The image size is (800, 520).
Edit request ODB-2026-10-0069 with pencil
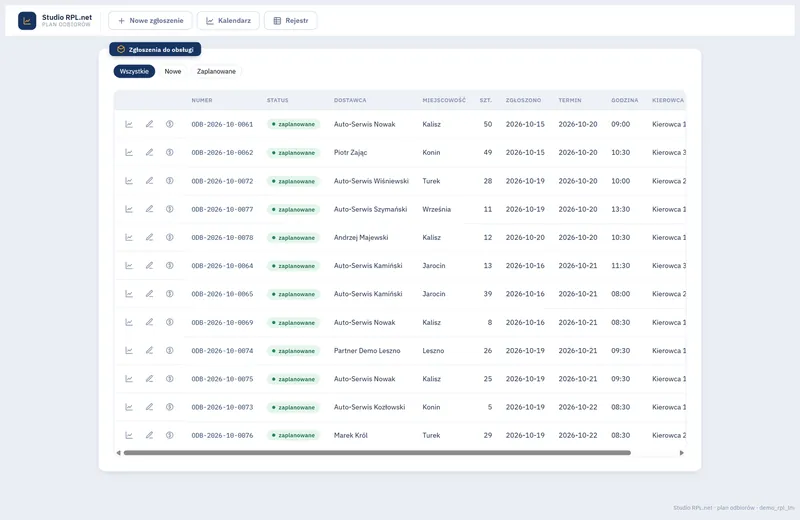[149, 322]
